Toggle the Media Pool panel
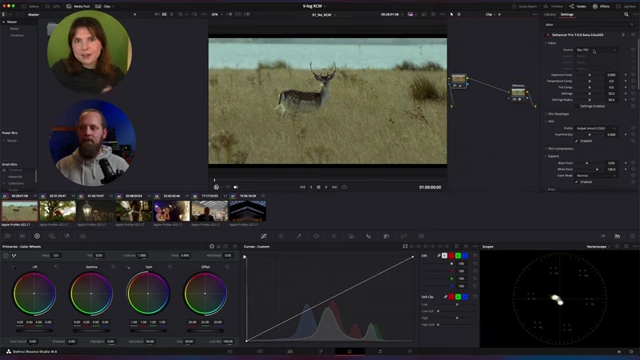 point(78,6)
